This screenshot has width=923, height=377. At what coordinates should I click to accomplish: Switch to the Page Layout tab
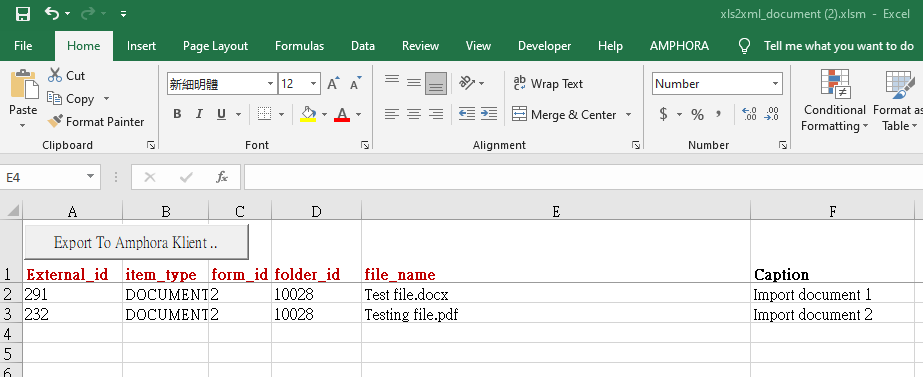[215, 46]
